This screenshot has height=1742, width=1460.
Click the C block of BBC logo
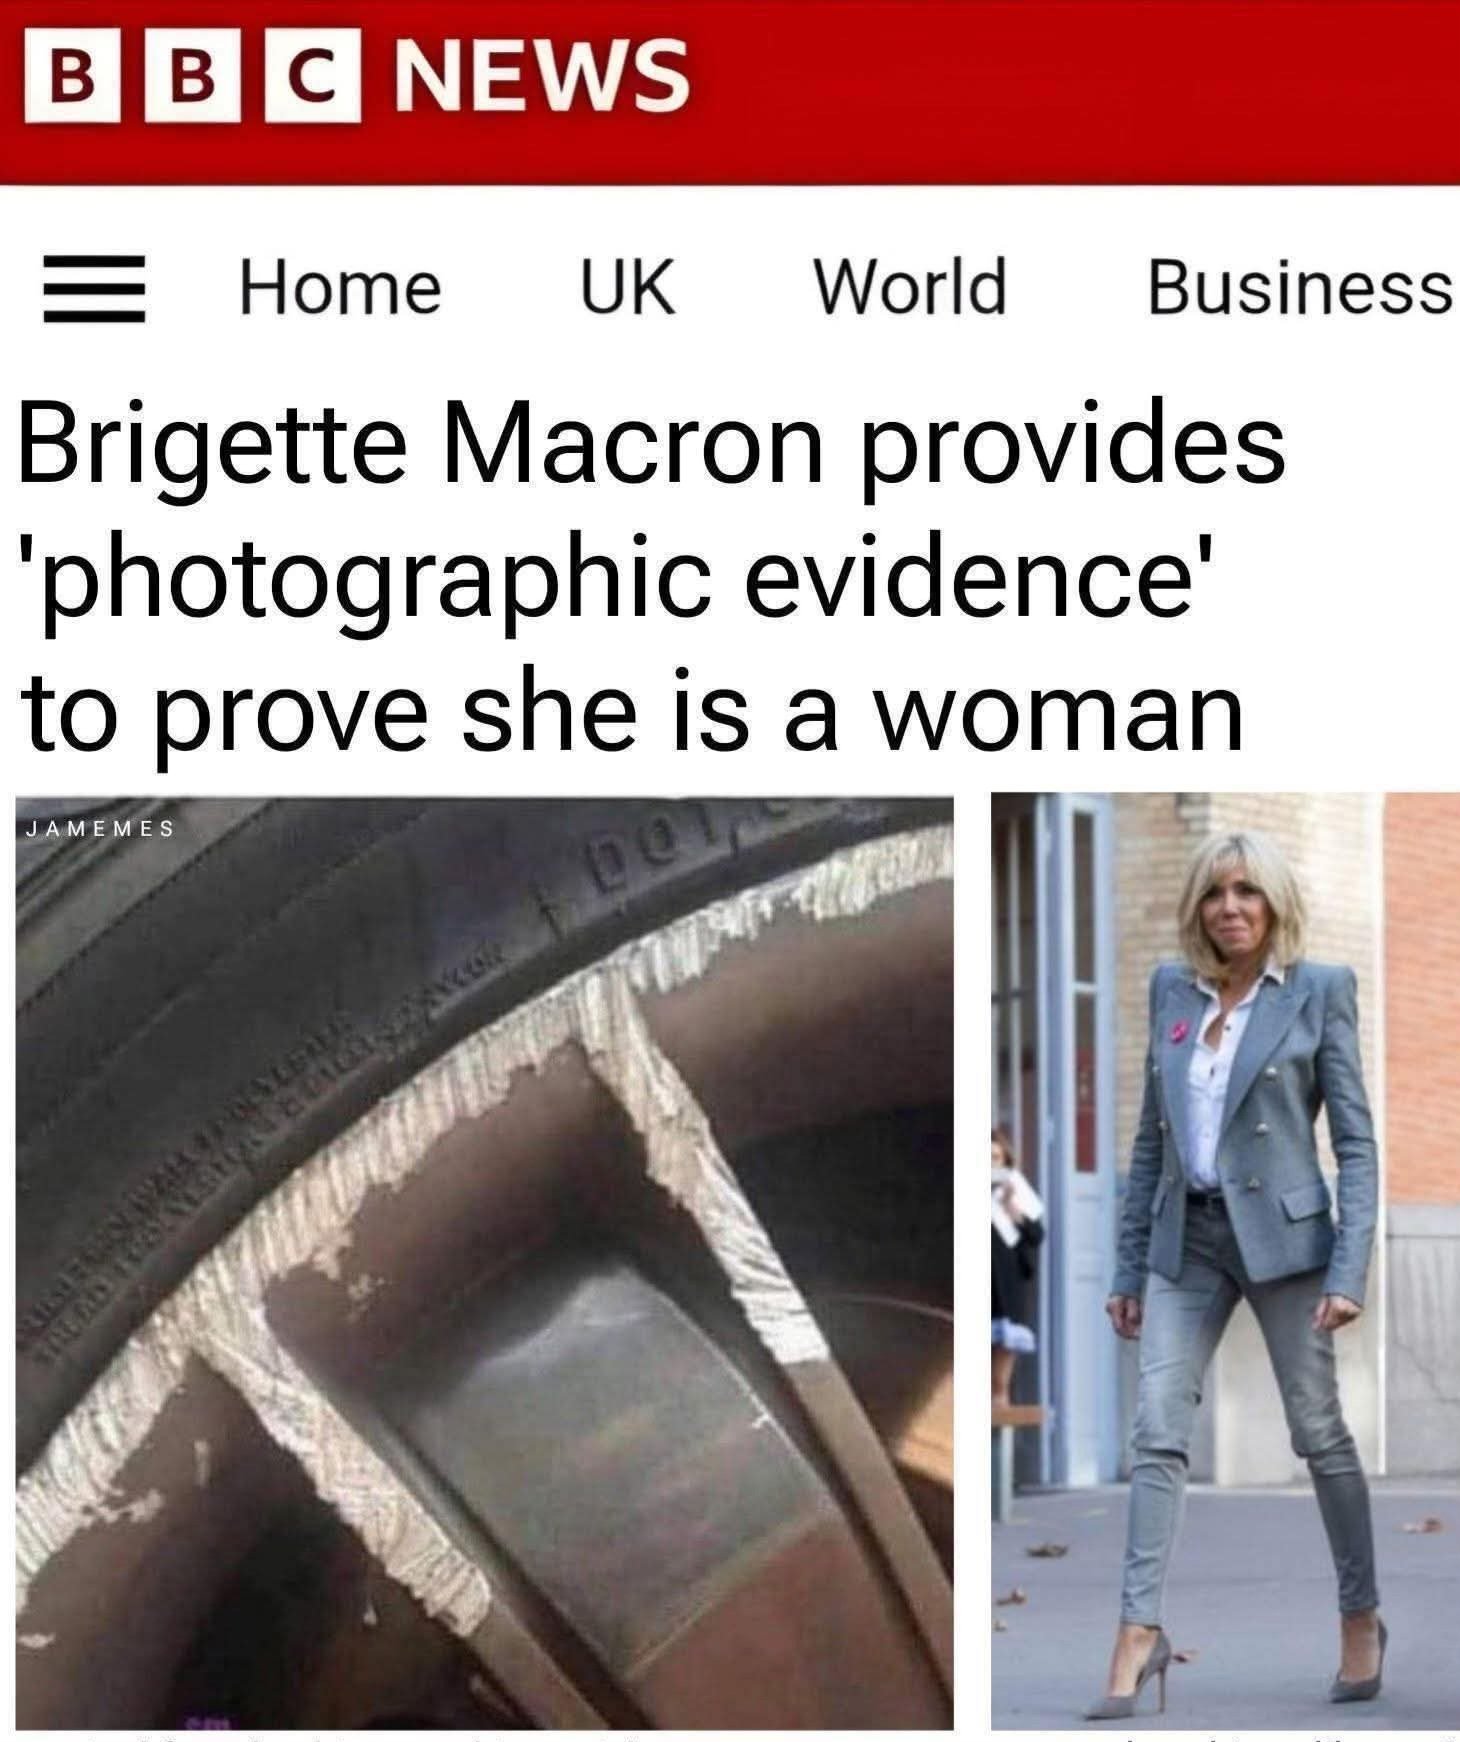click(x=313, y=73)
